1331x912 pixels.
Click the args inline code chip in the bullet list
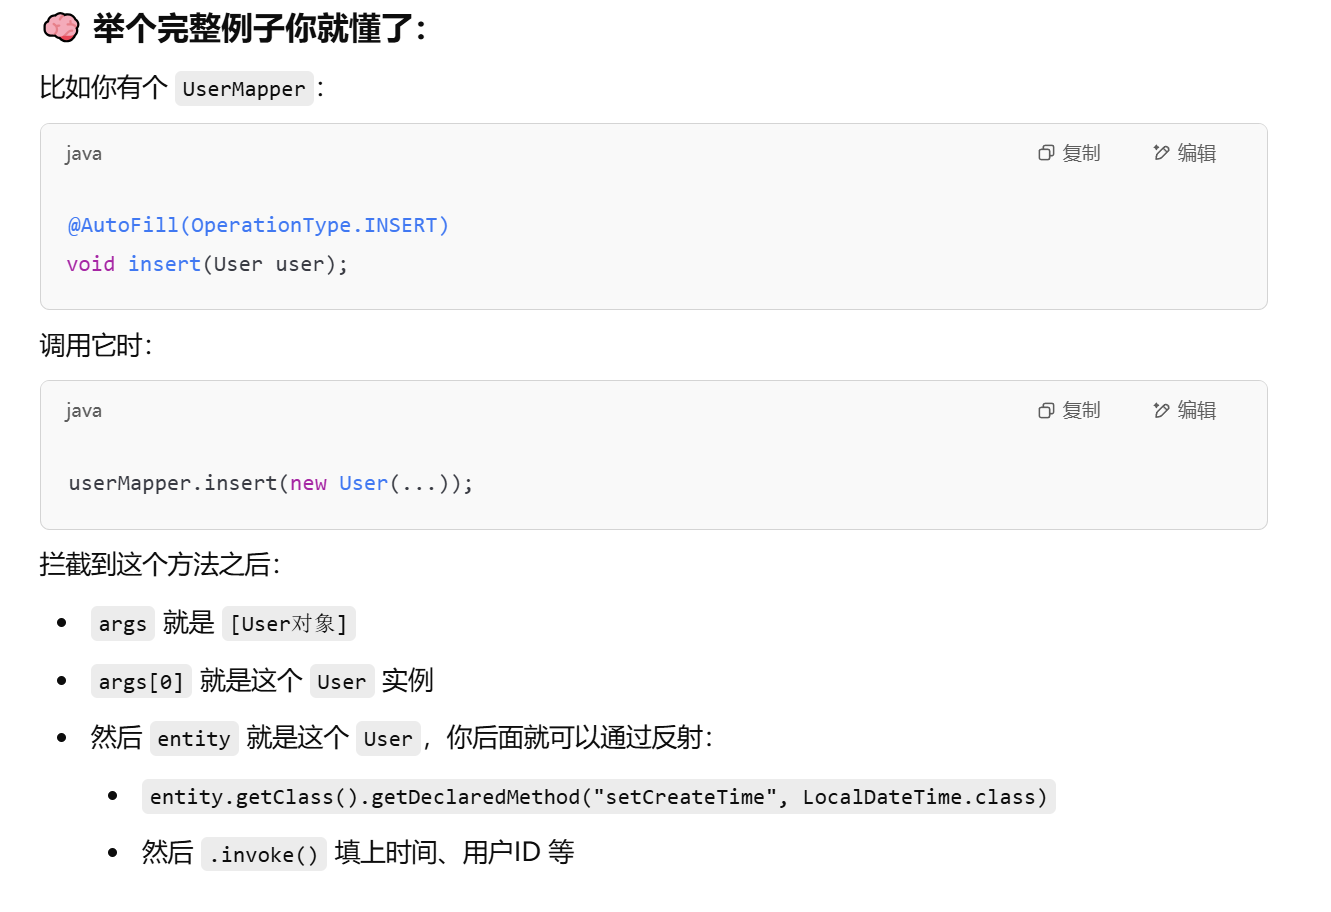[122, 623]
